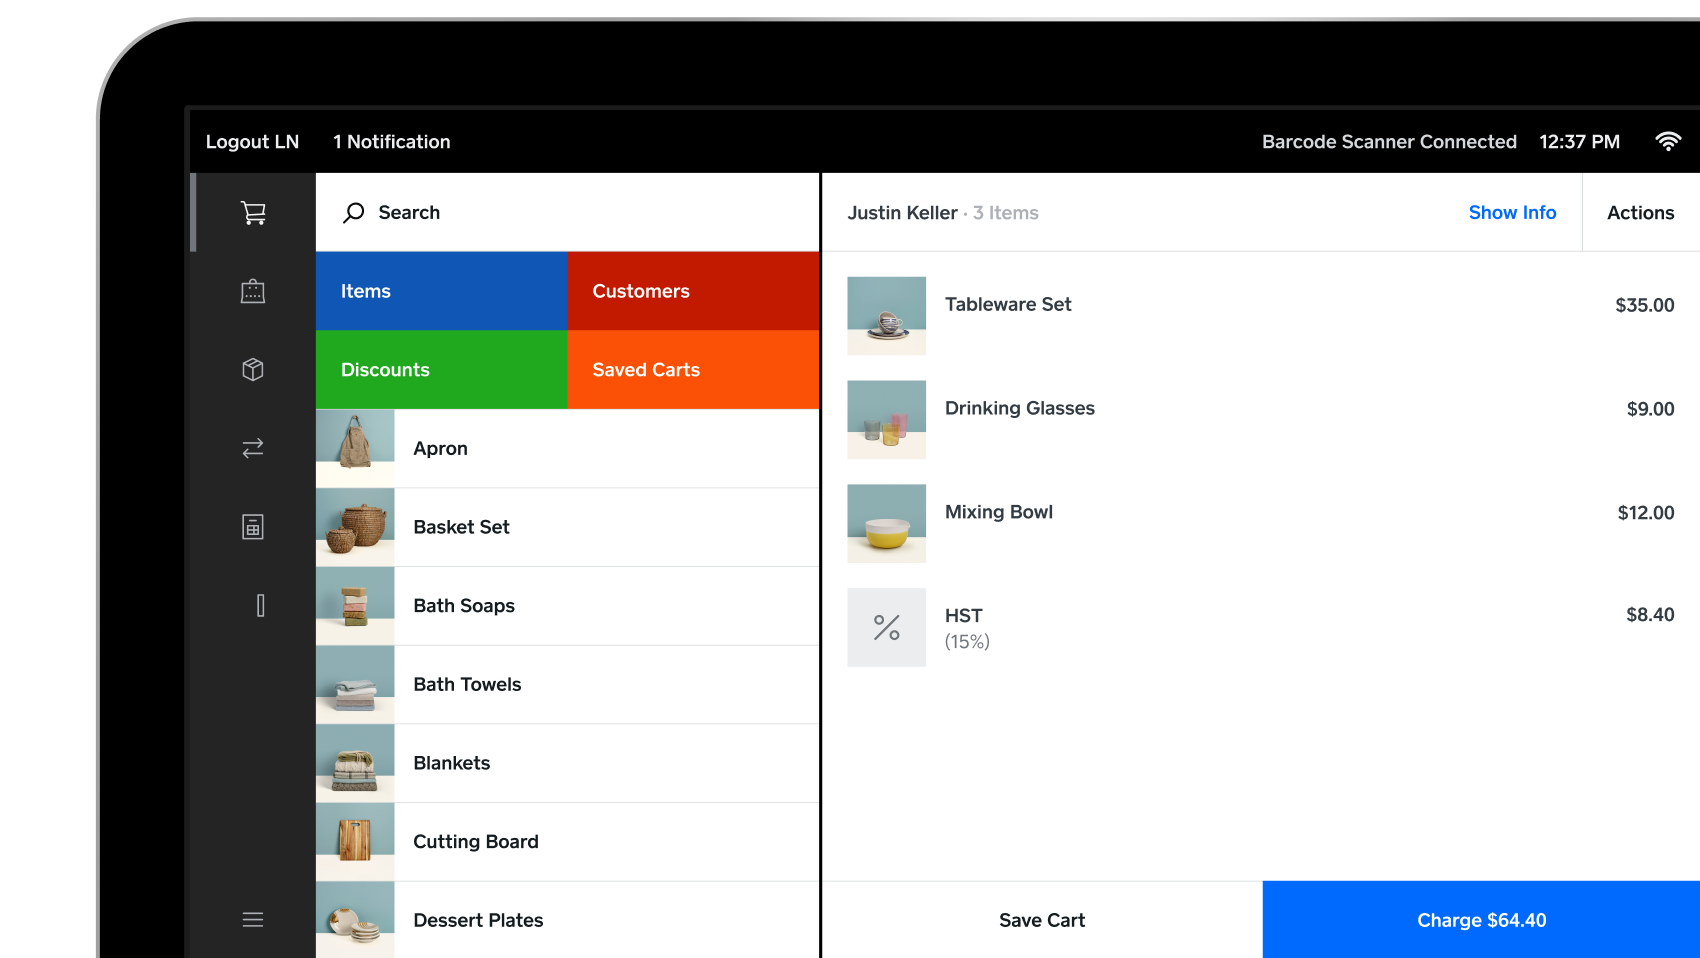Click the Wi-Fi icon in the top bar

point(1668,141)
